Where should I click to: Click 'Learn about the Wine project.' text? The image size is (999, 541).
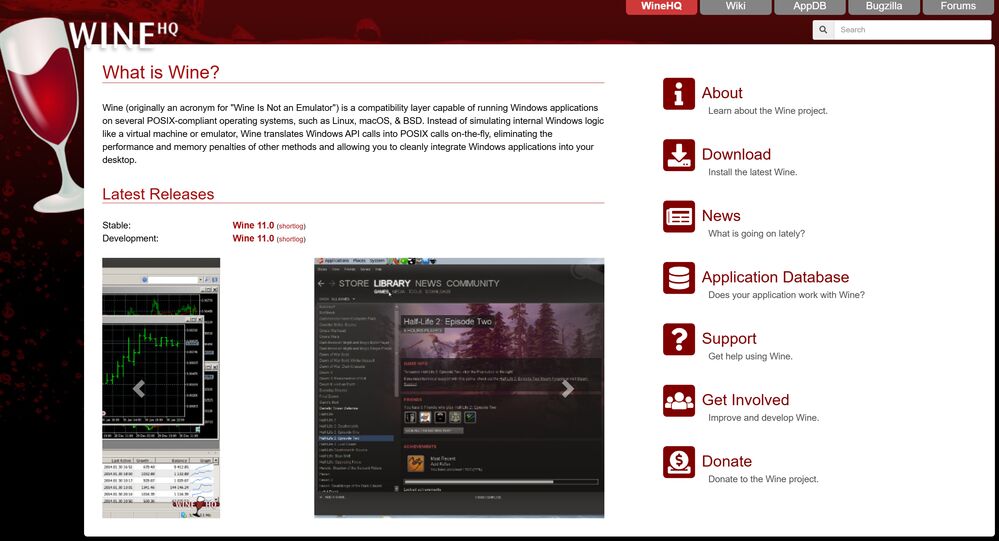pyautogui.click(x=768, y=111)
